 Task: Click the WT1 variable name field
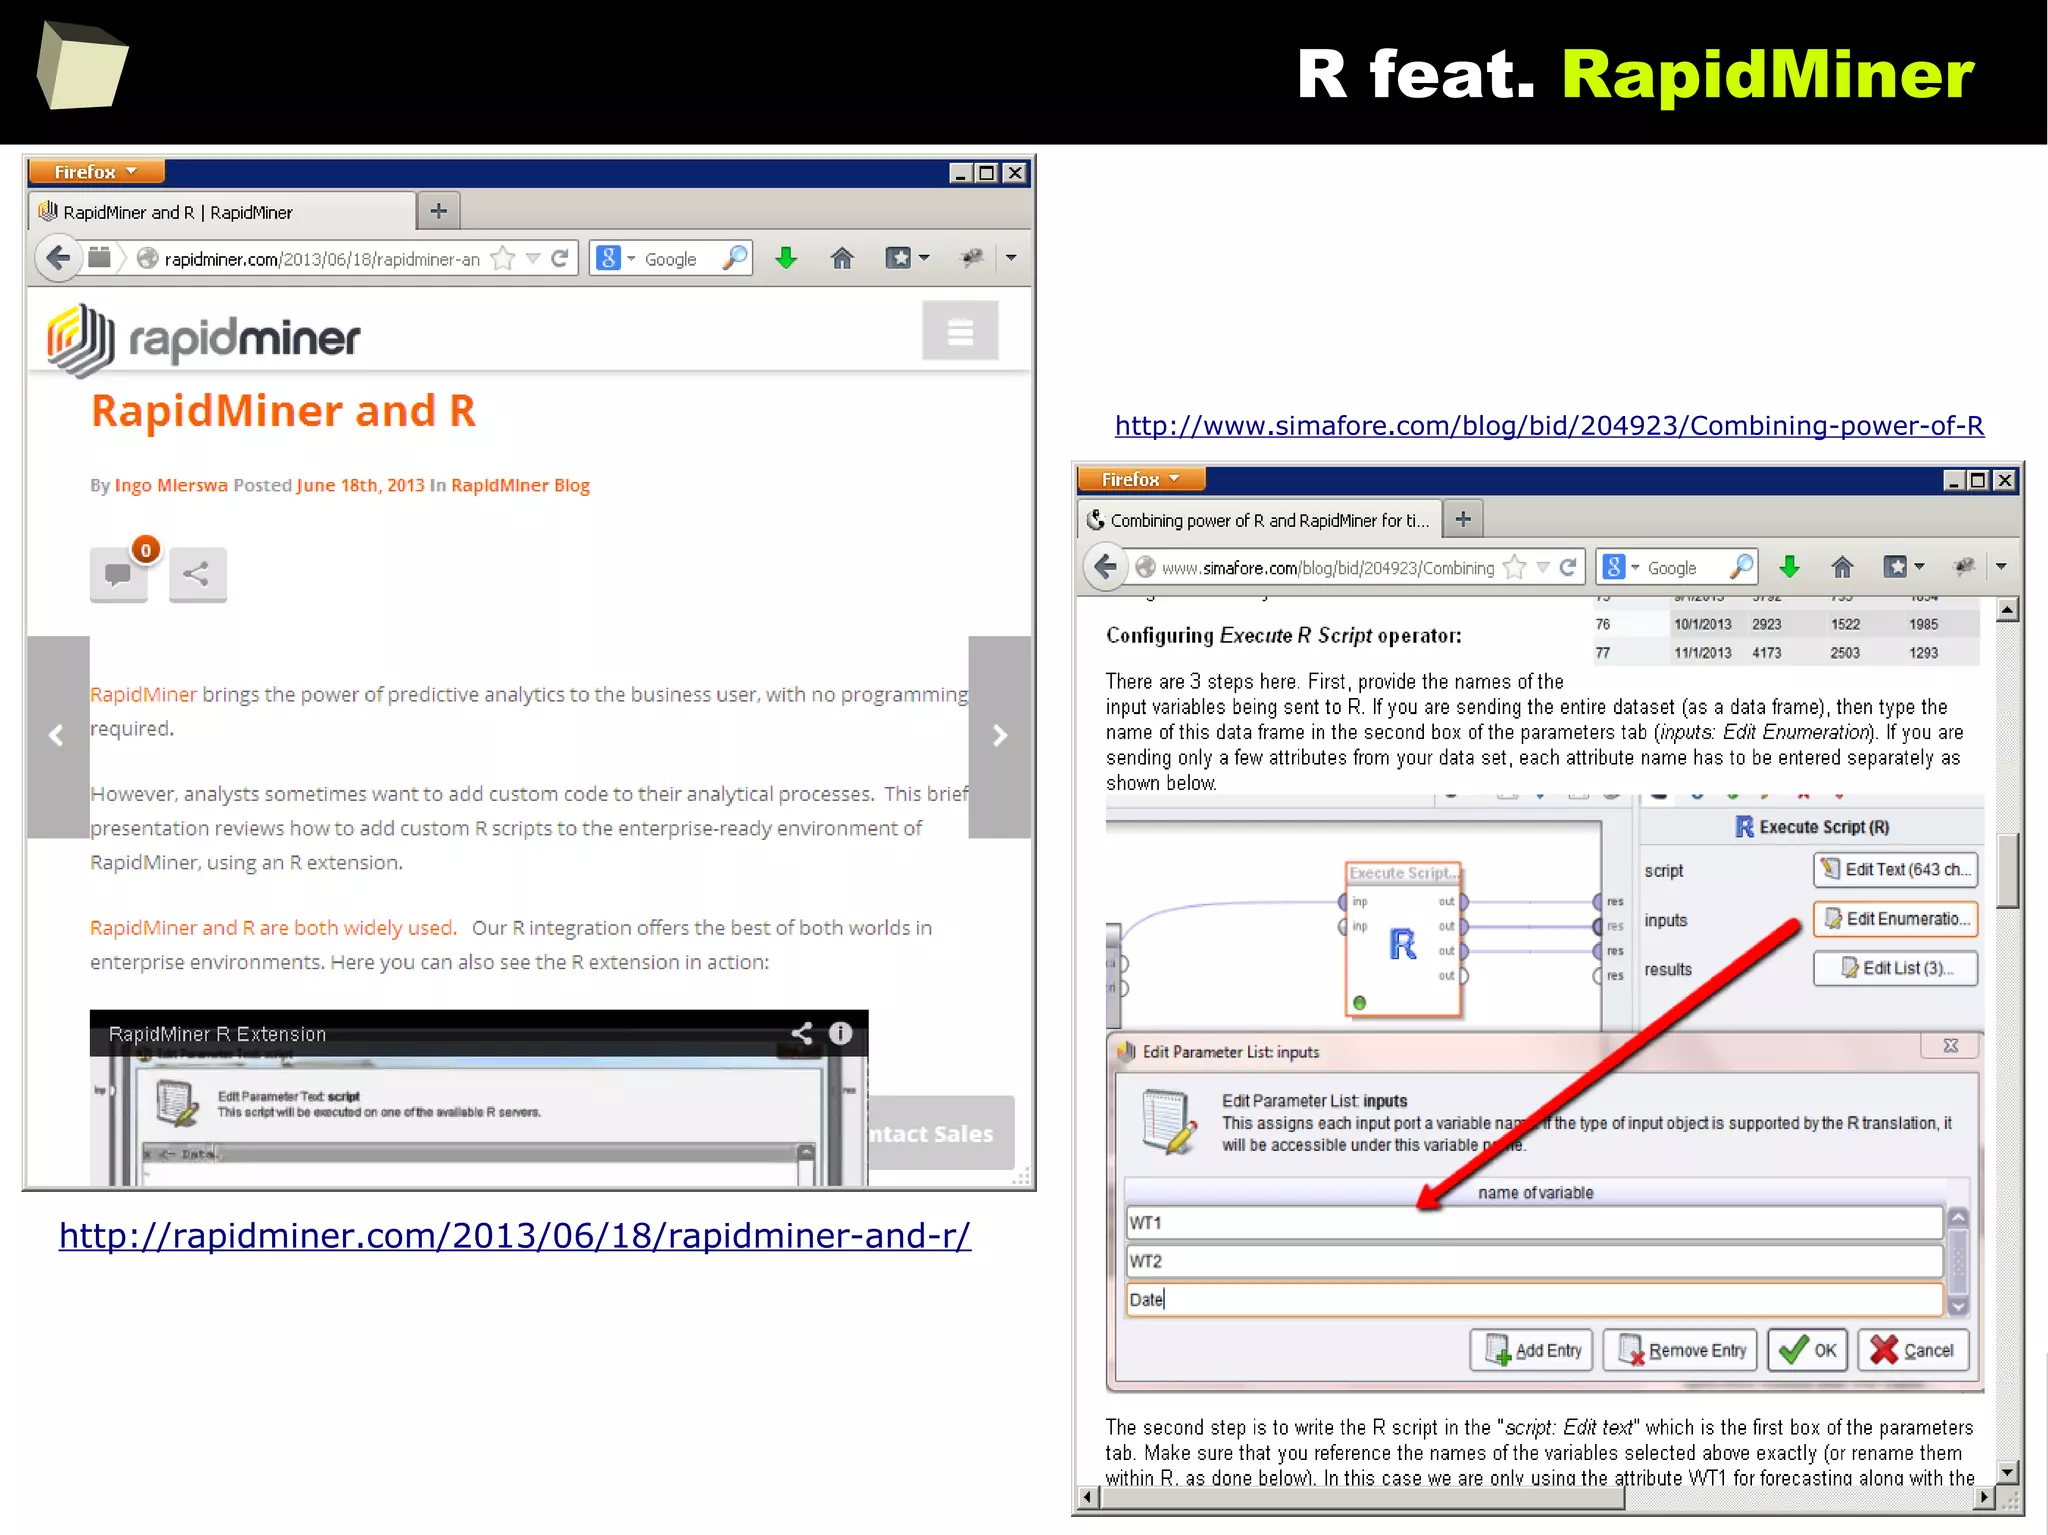pyautogui.click(x=1534, y=1222)
